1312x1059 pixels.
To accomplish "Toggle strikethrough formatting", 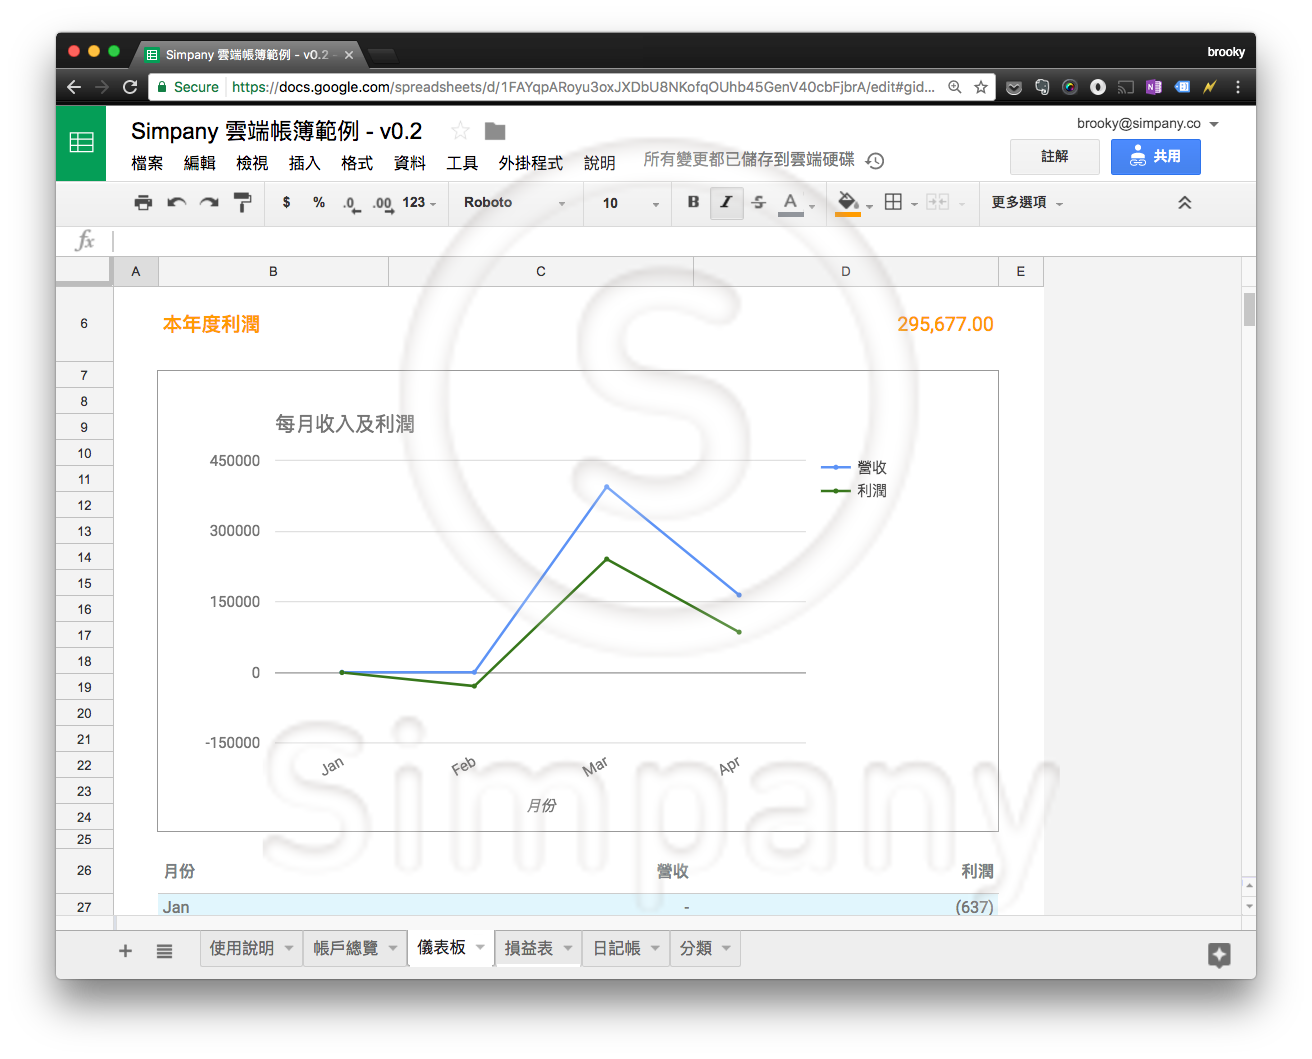I will [759, 202].
